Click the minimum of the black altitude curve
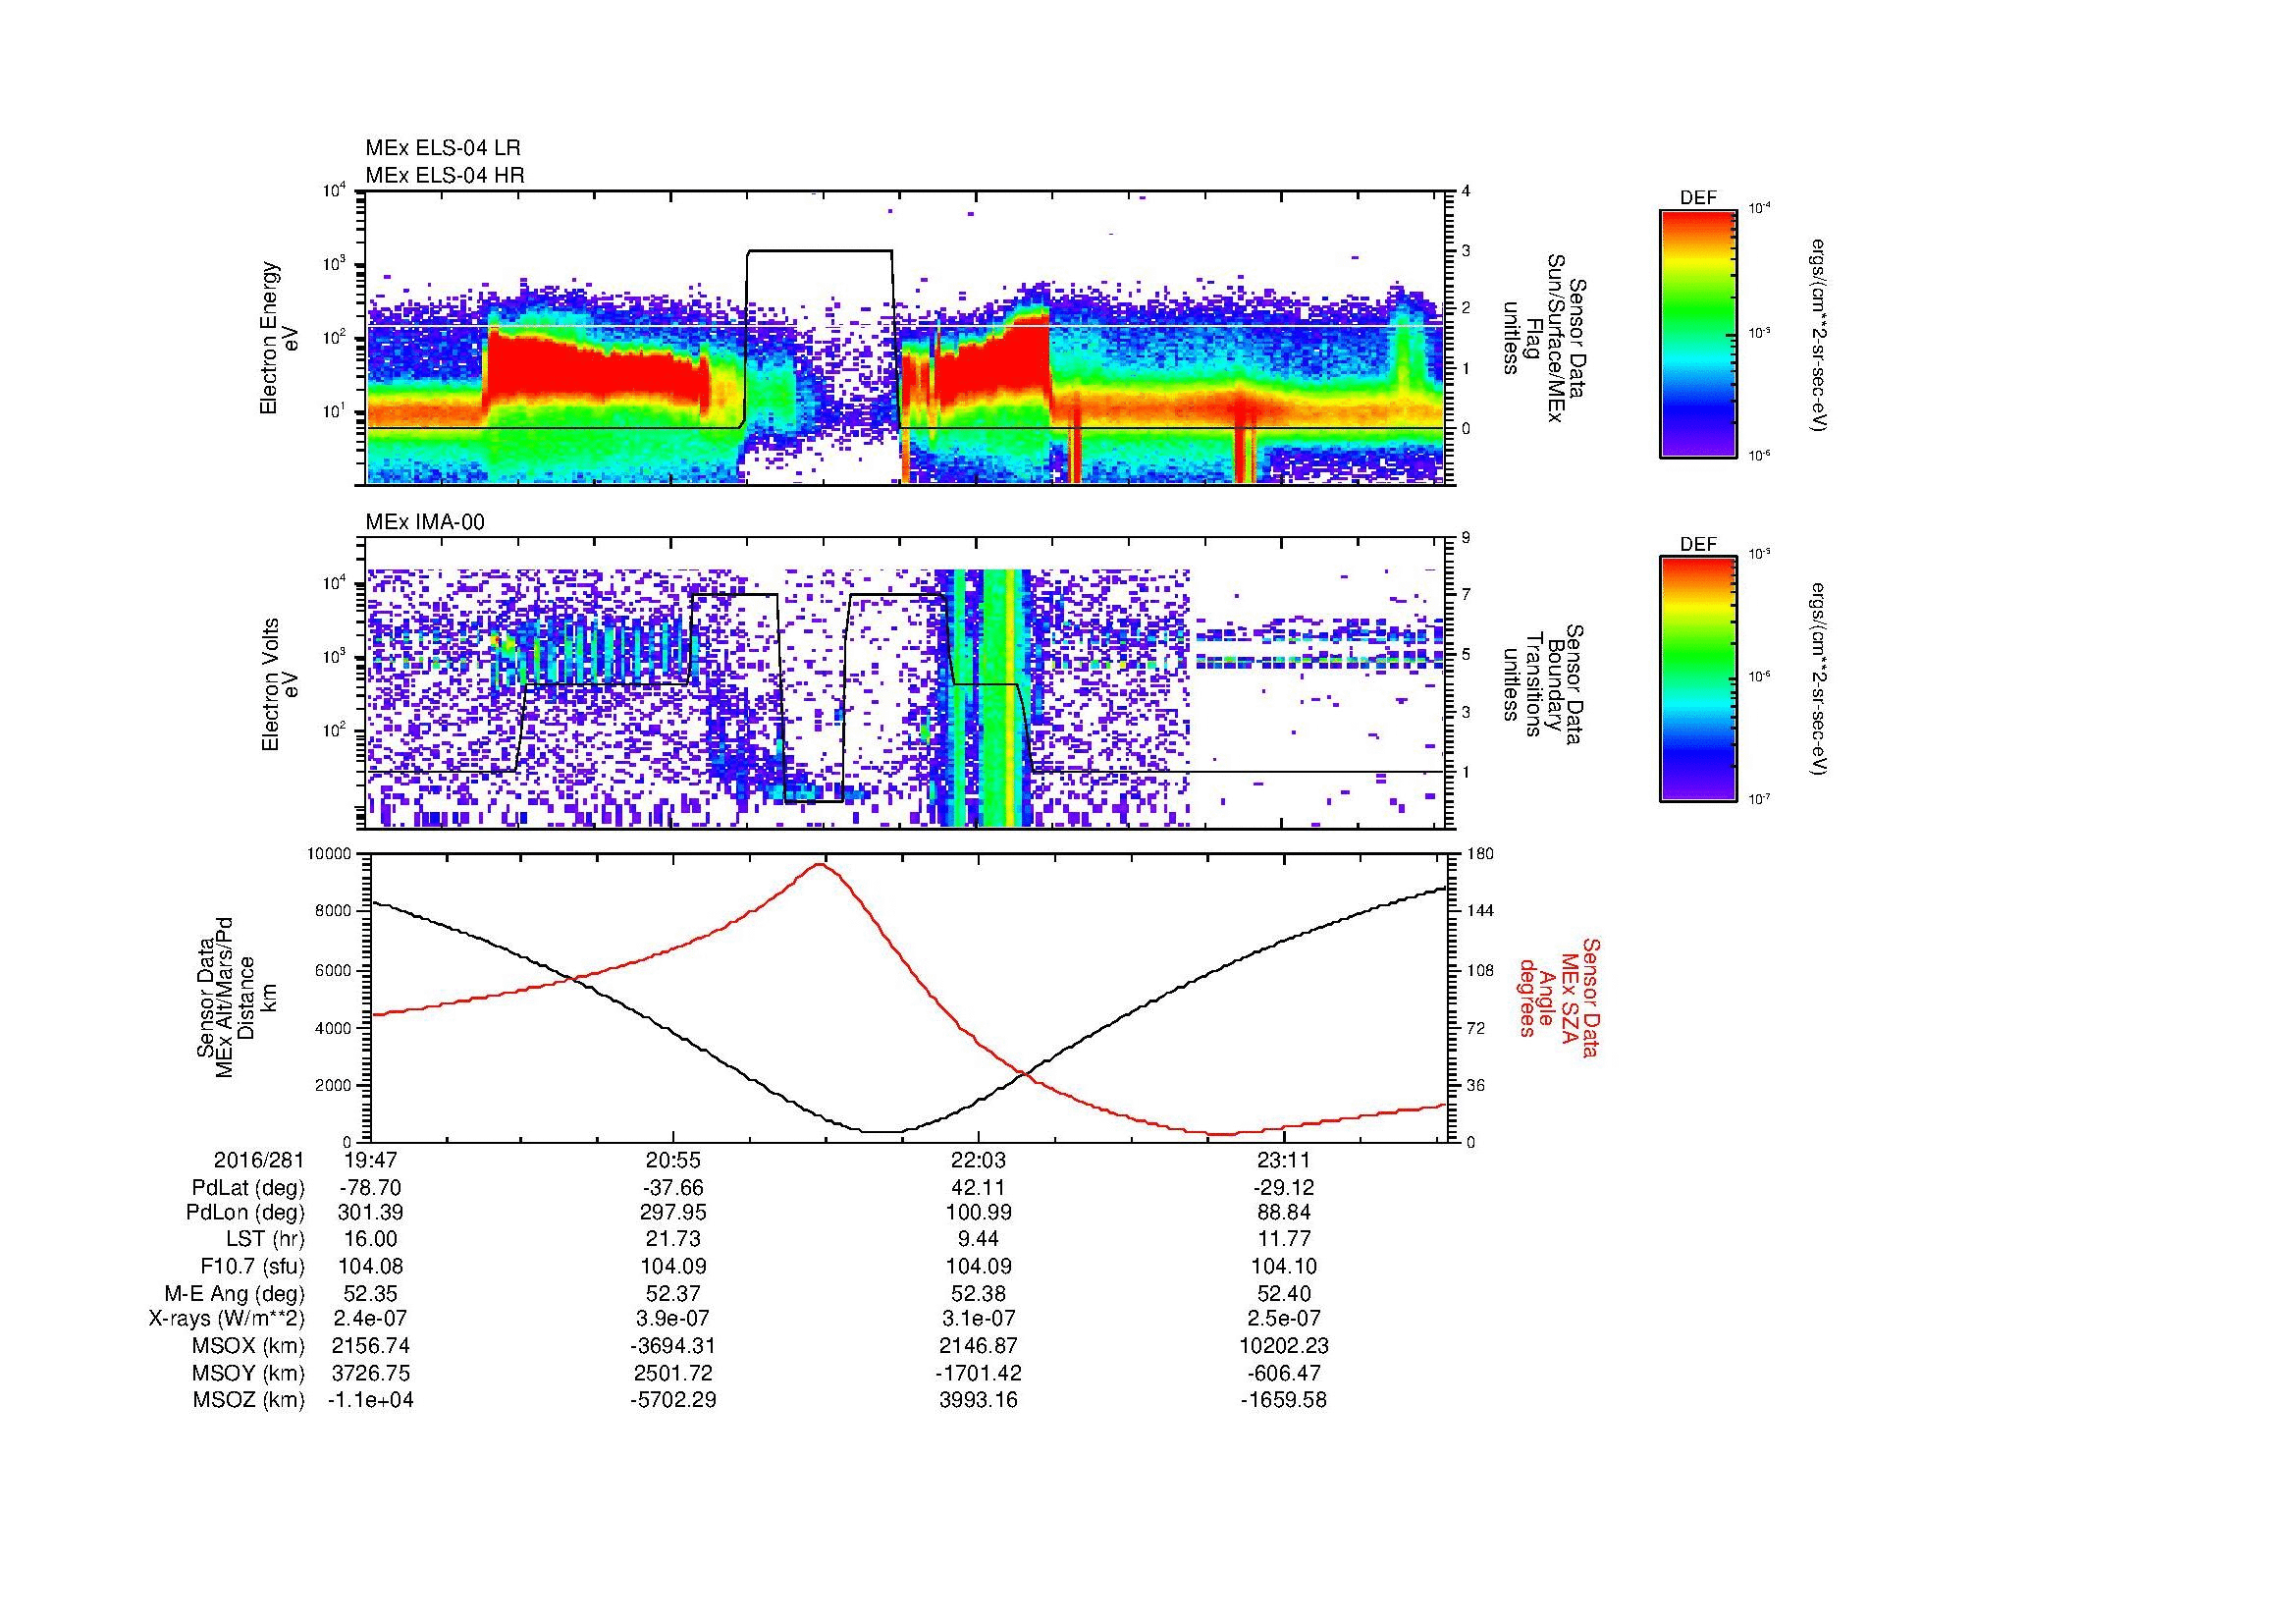The width and height of the screenshot is (2296, 1623). [x=882, y=1131]
